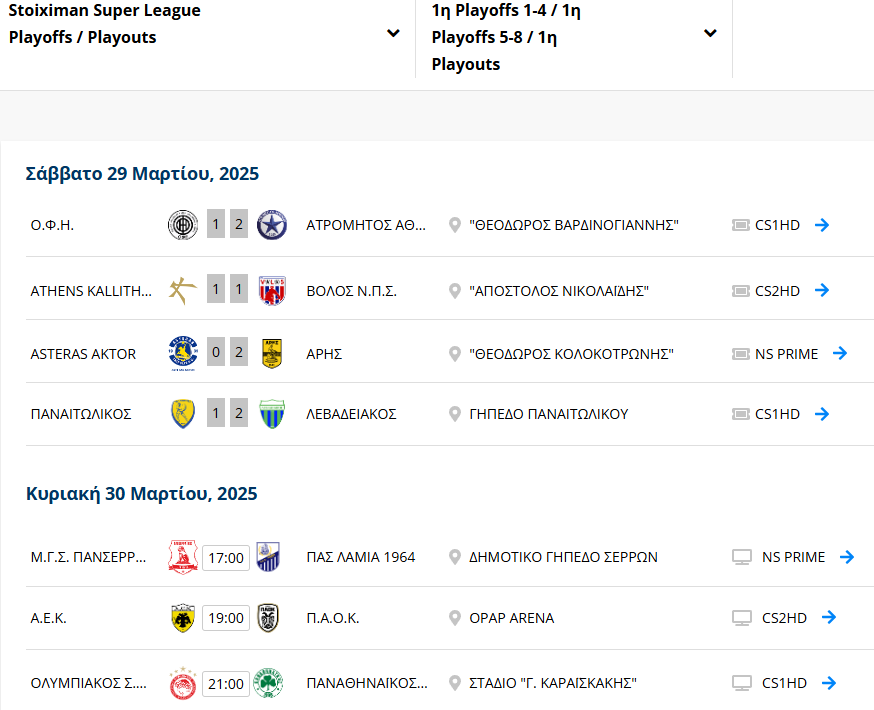
Task: Click the ΠΑΝΑΙΤΩΛΙΚΟΣ team name
Action: point(81,414)
